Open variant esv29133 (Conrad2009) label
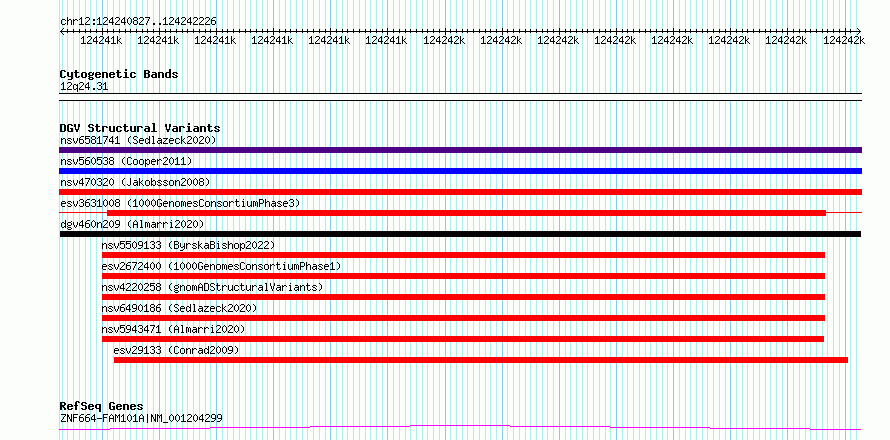This screenshot has width=890, height=440. (x=177, y=350)
